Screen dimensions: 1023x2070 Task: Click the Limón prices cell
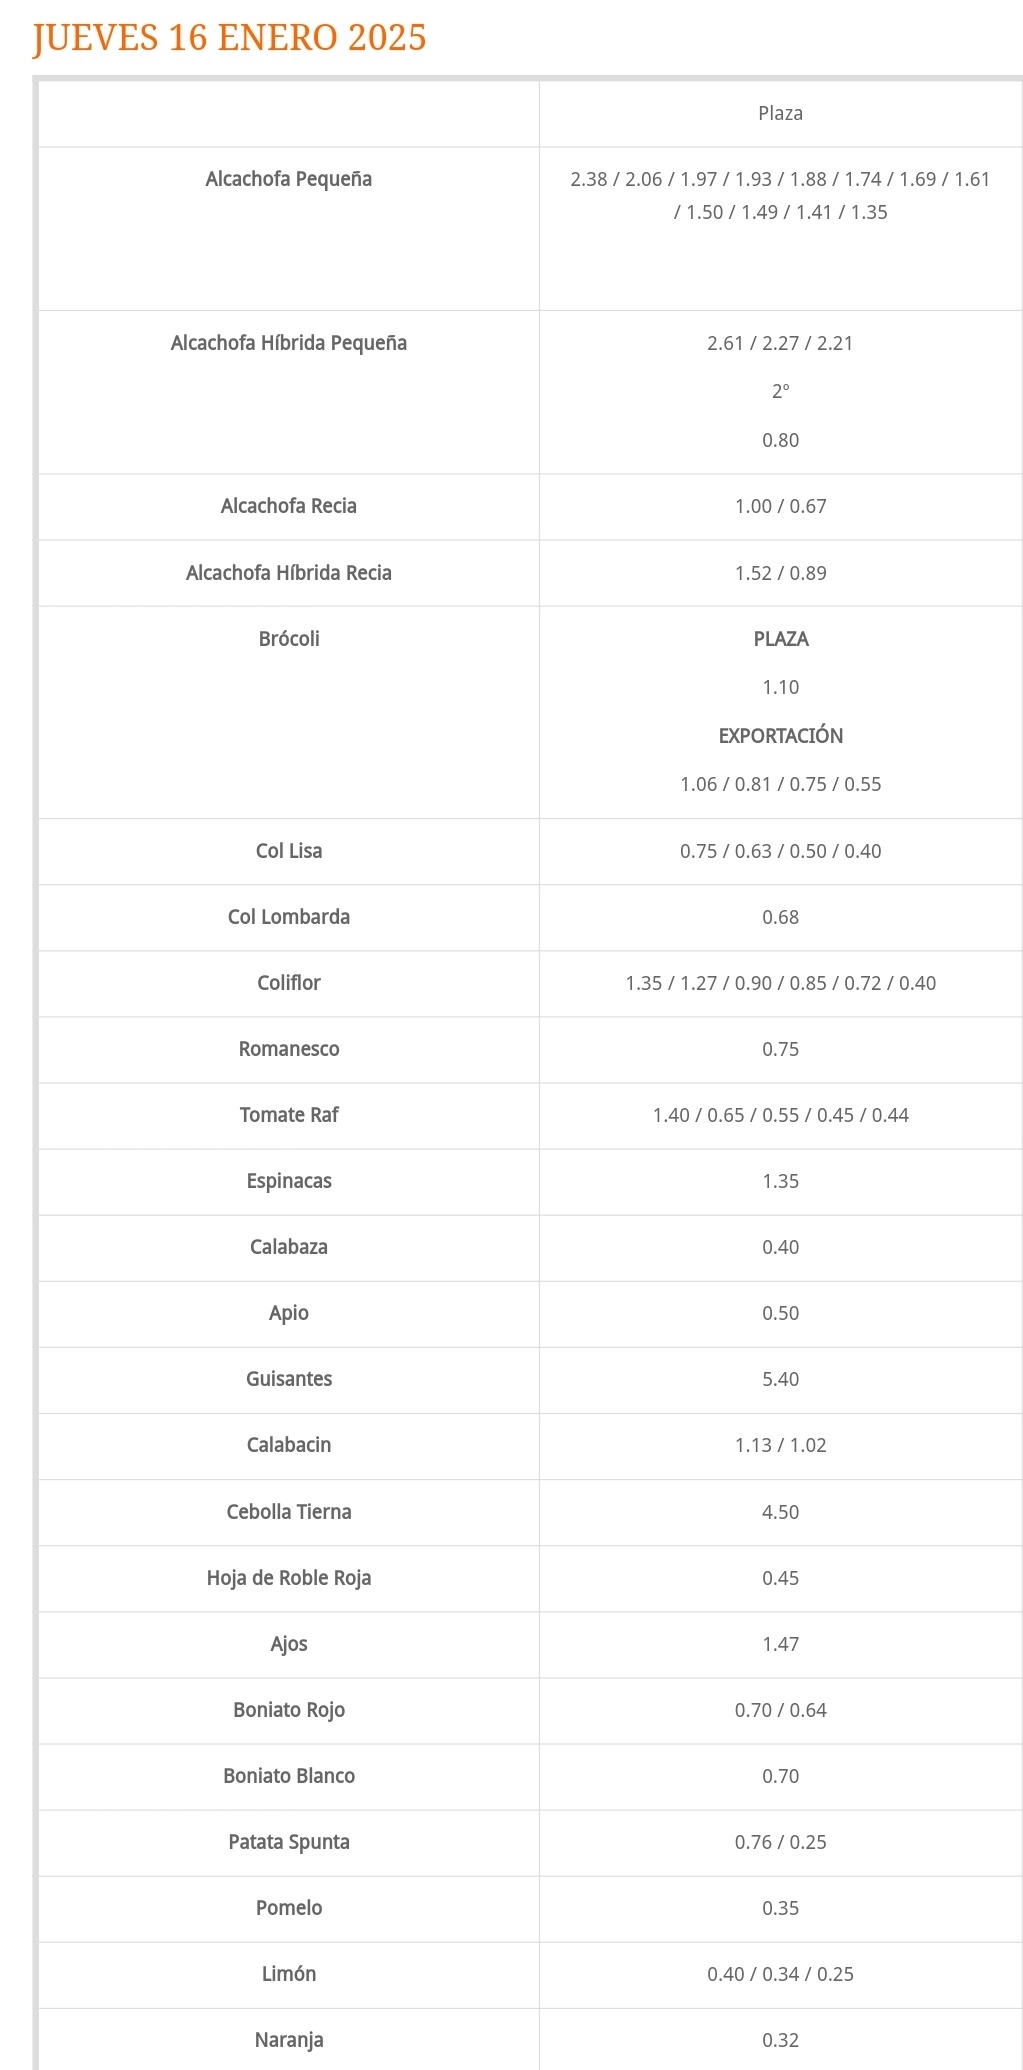[780, 1974]
